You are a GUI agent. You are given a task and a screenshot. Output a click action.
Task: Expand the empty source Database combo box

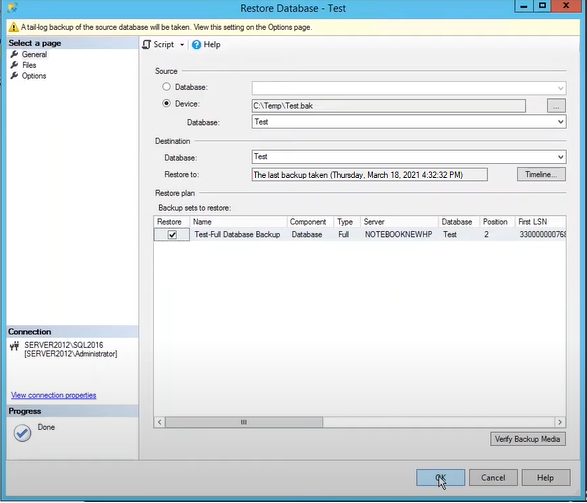click(560, 88)
